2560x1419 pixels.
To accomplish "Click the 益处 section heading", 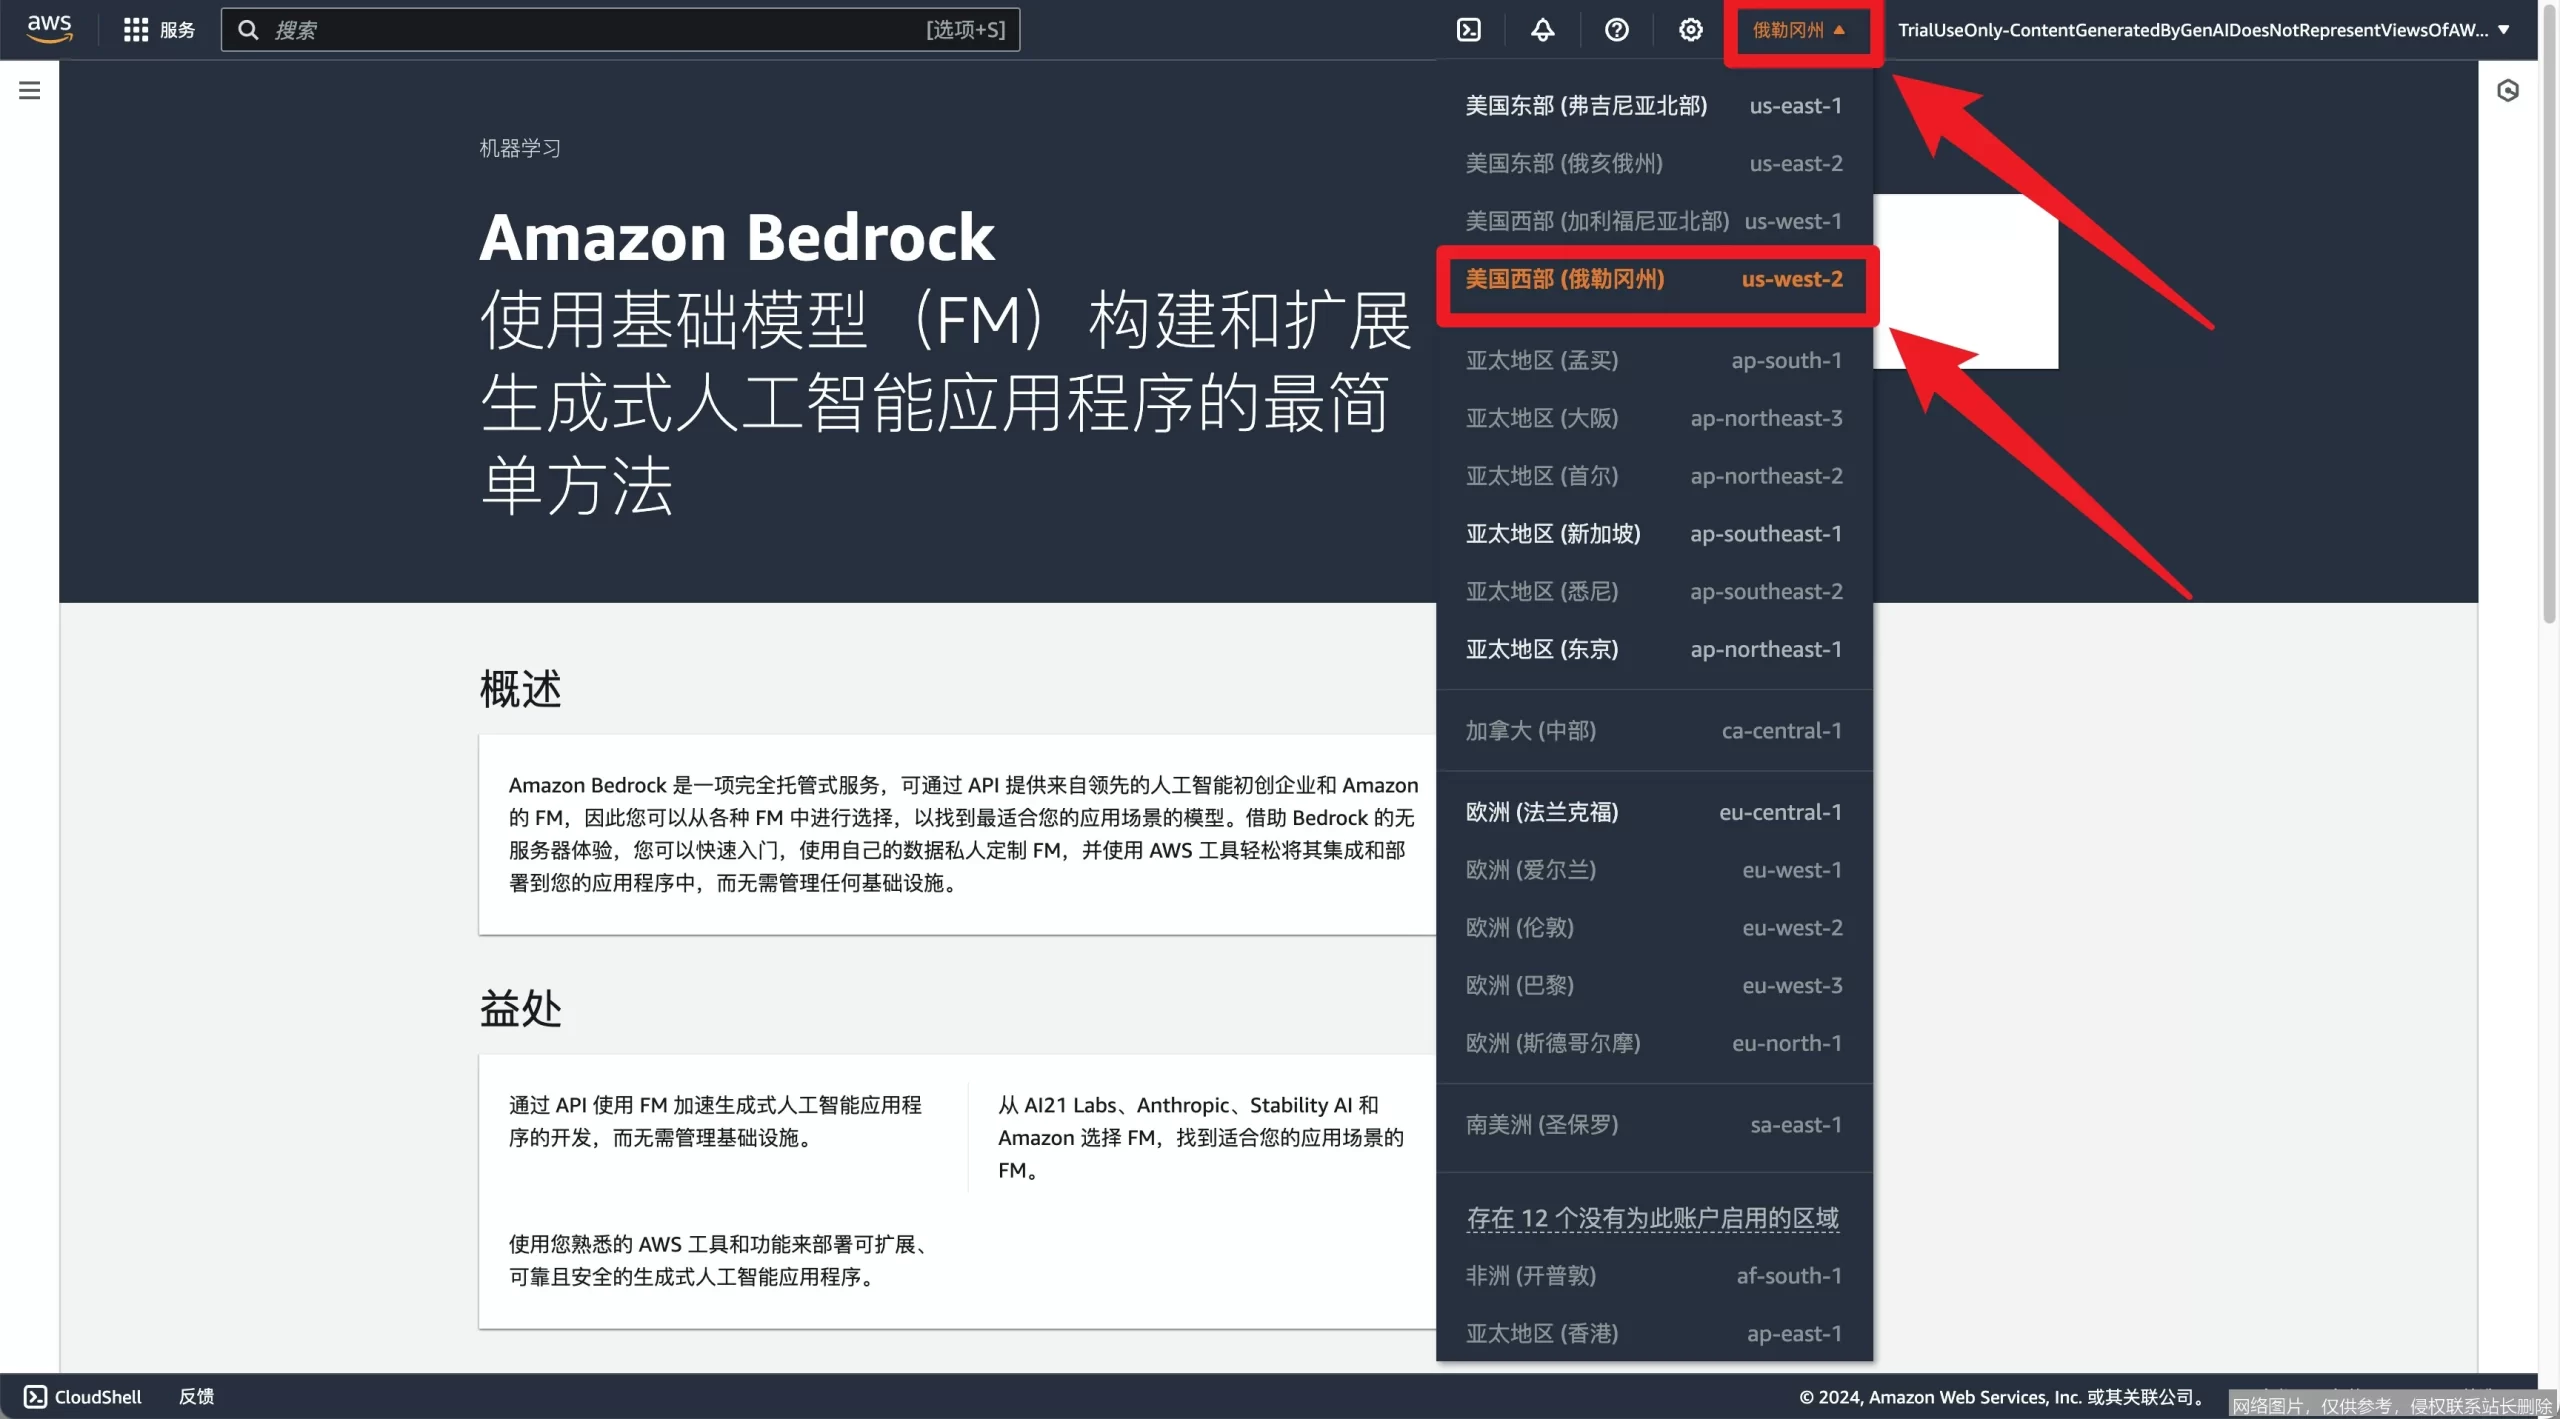I will pyautogui.click(x=521, y=1008).
